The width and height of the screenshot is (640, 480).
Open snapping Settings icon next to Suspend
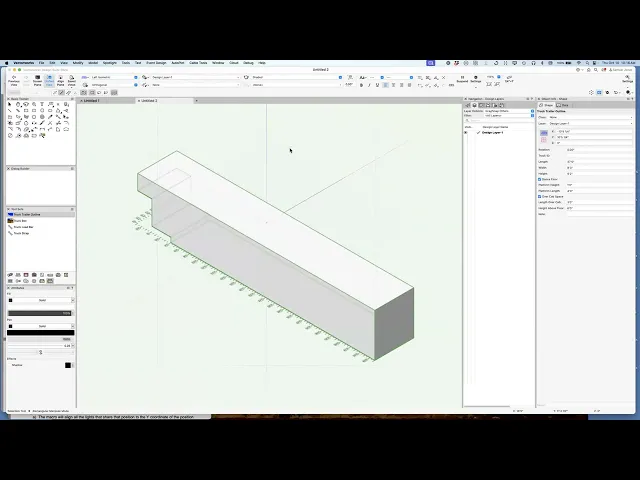[x=476, y=79]
